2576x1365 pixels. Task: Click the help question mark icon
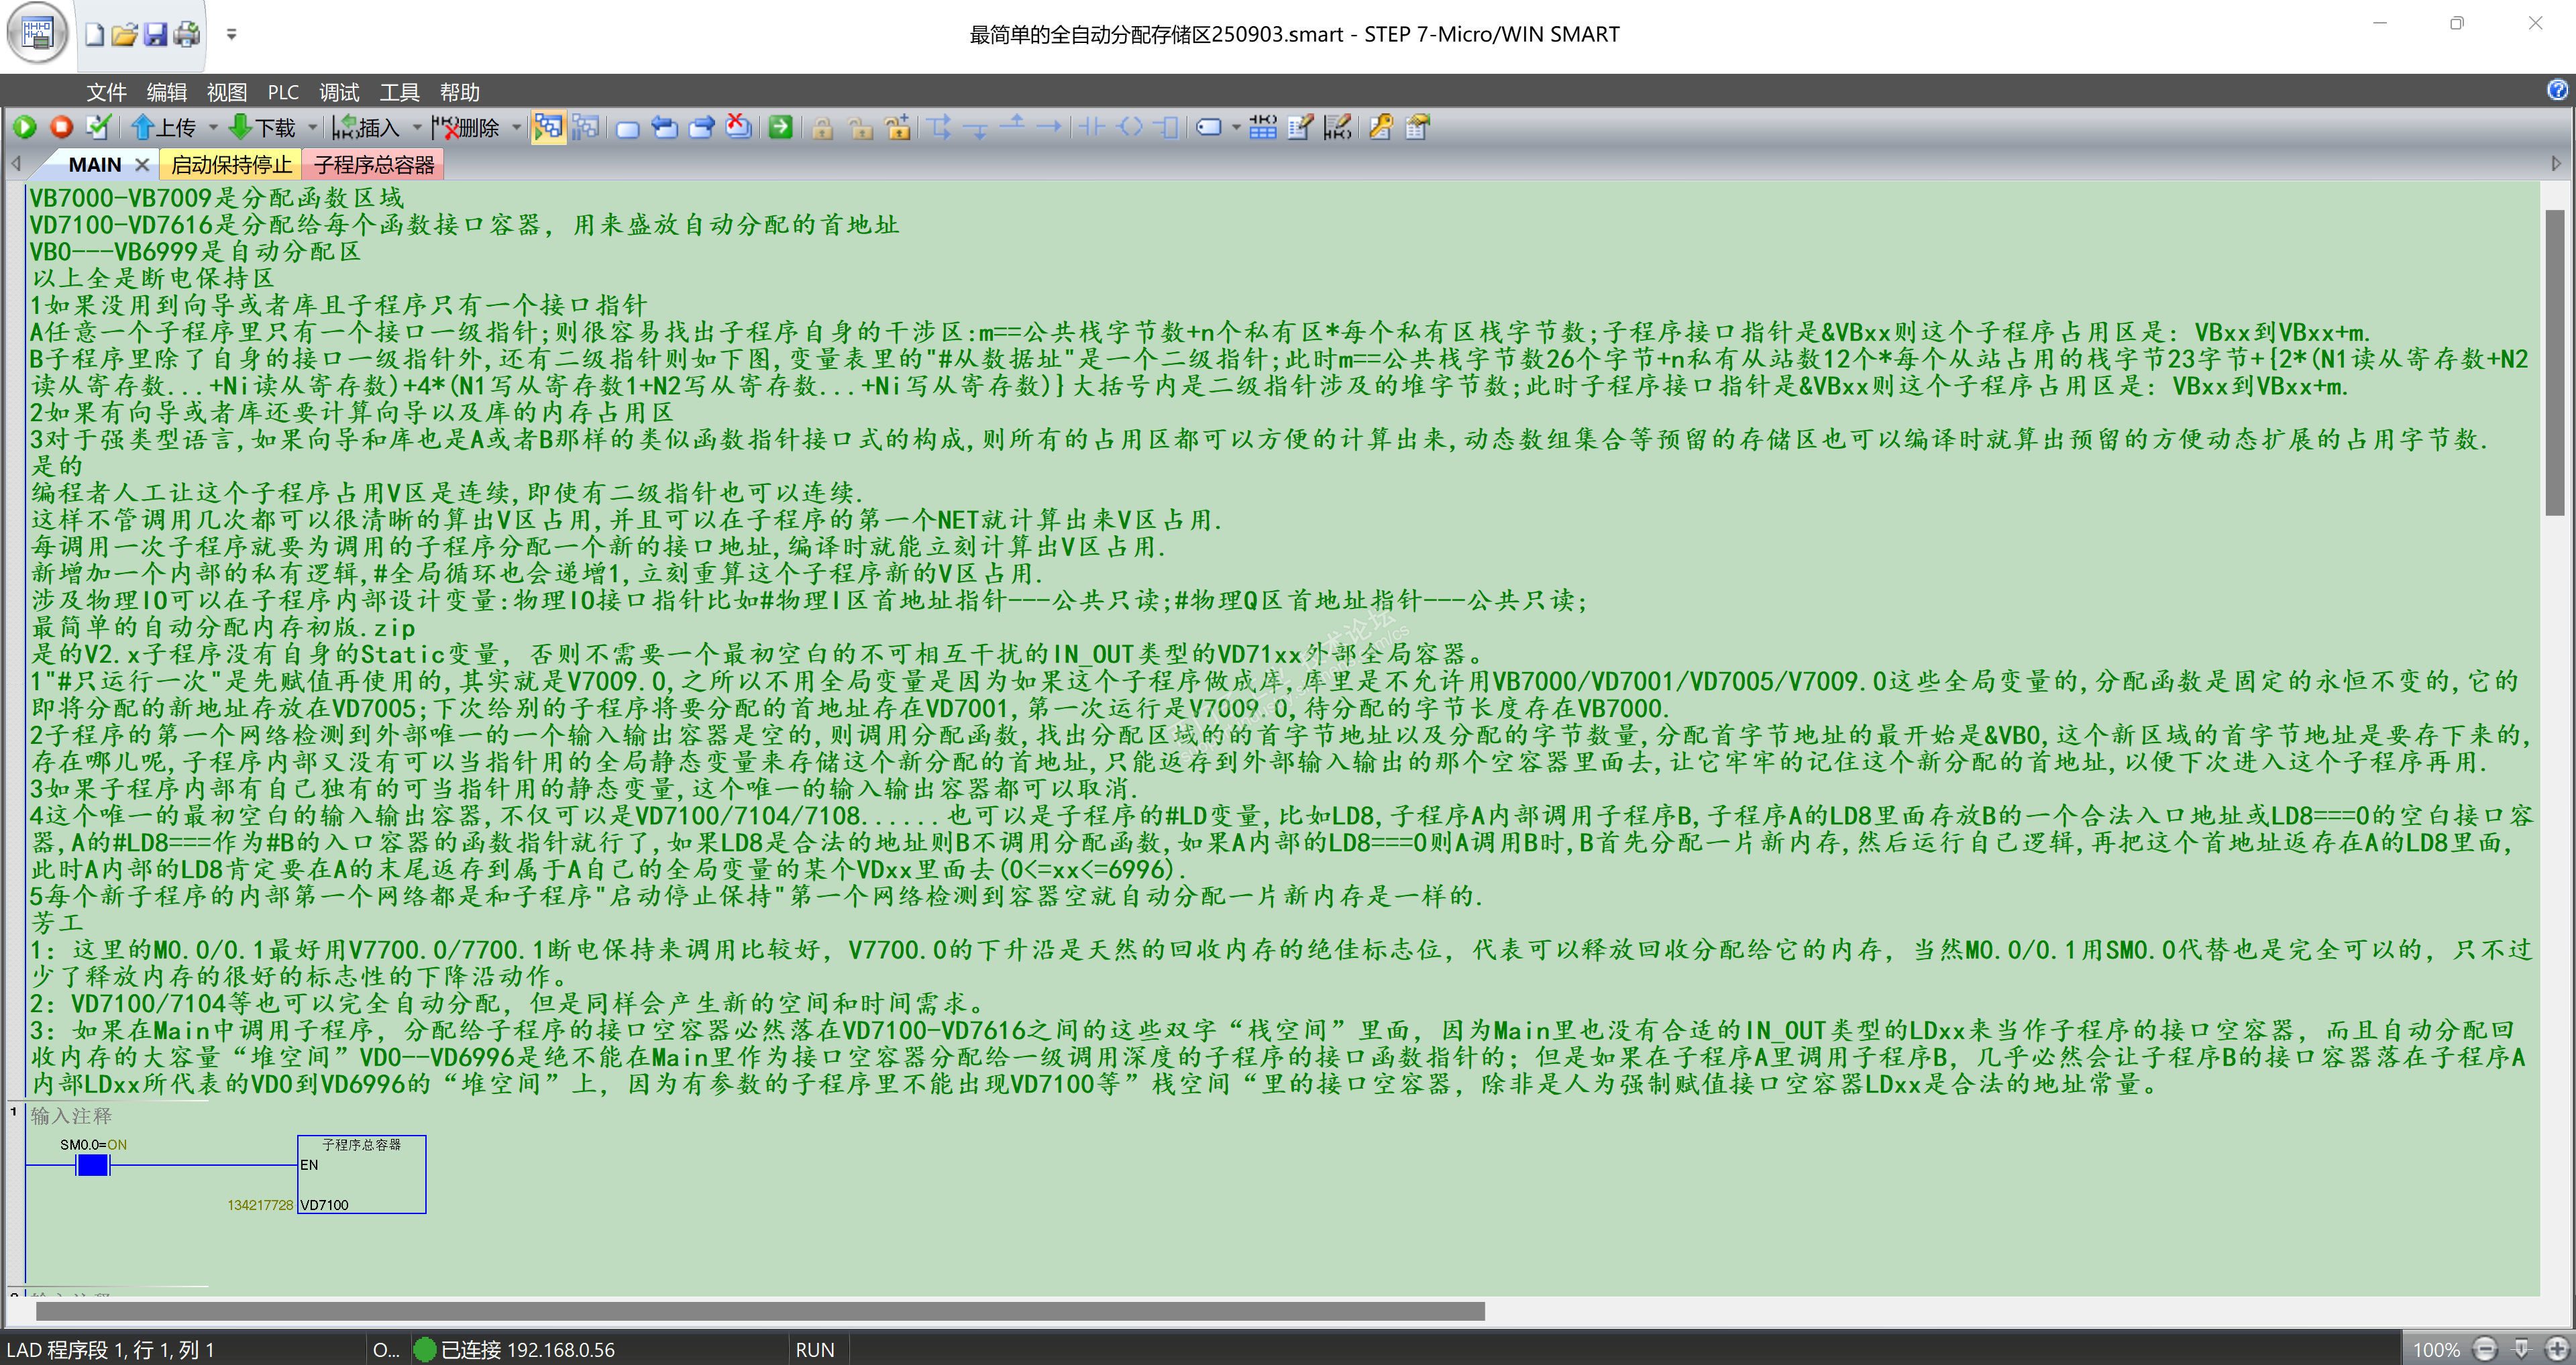click(x=2556, y=91)
